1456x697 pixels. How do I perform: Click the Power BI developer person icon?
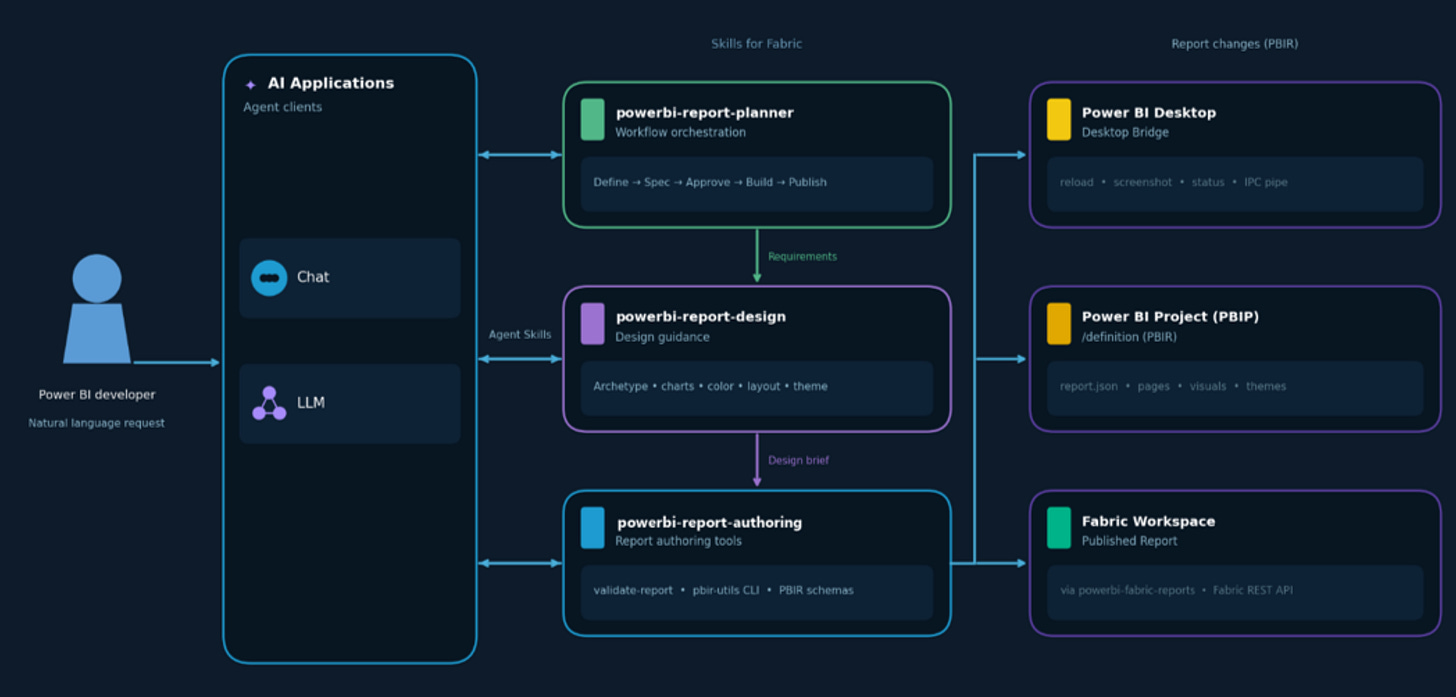click(97, 309)
